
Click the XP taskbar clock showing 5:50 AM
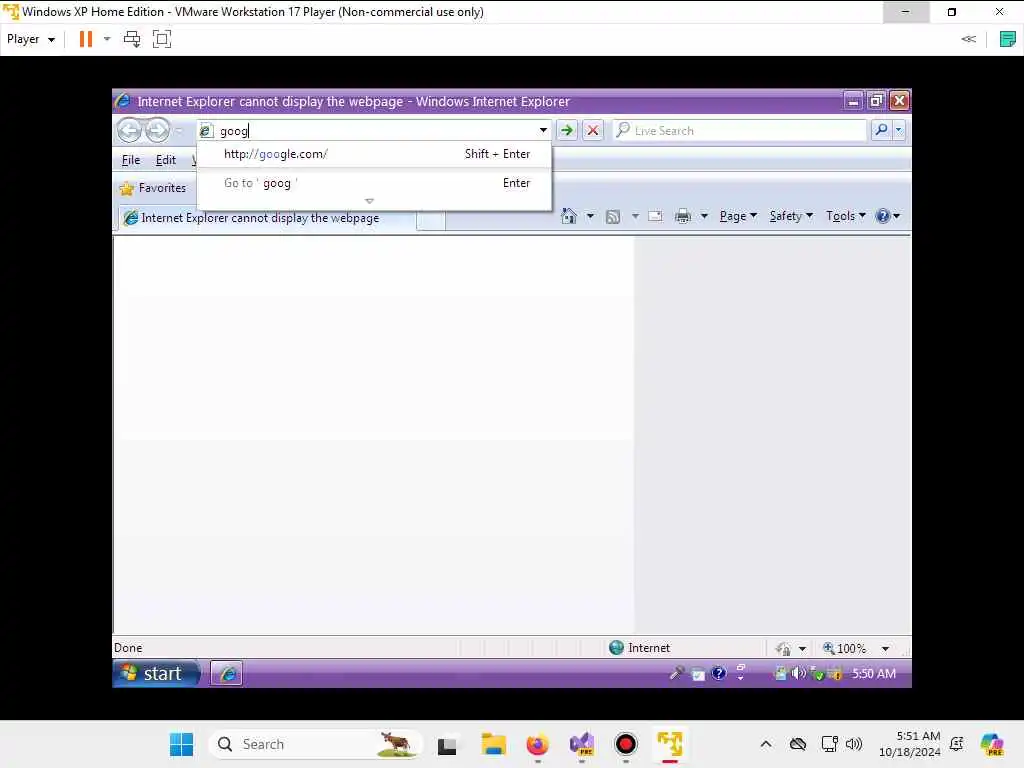click(874, 673)
